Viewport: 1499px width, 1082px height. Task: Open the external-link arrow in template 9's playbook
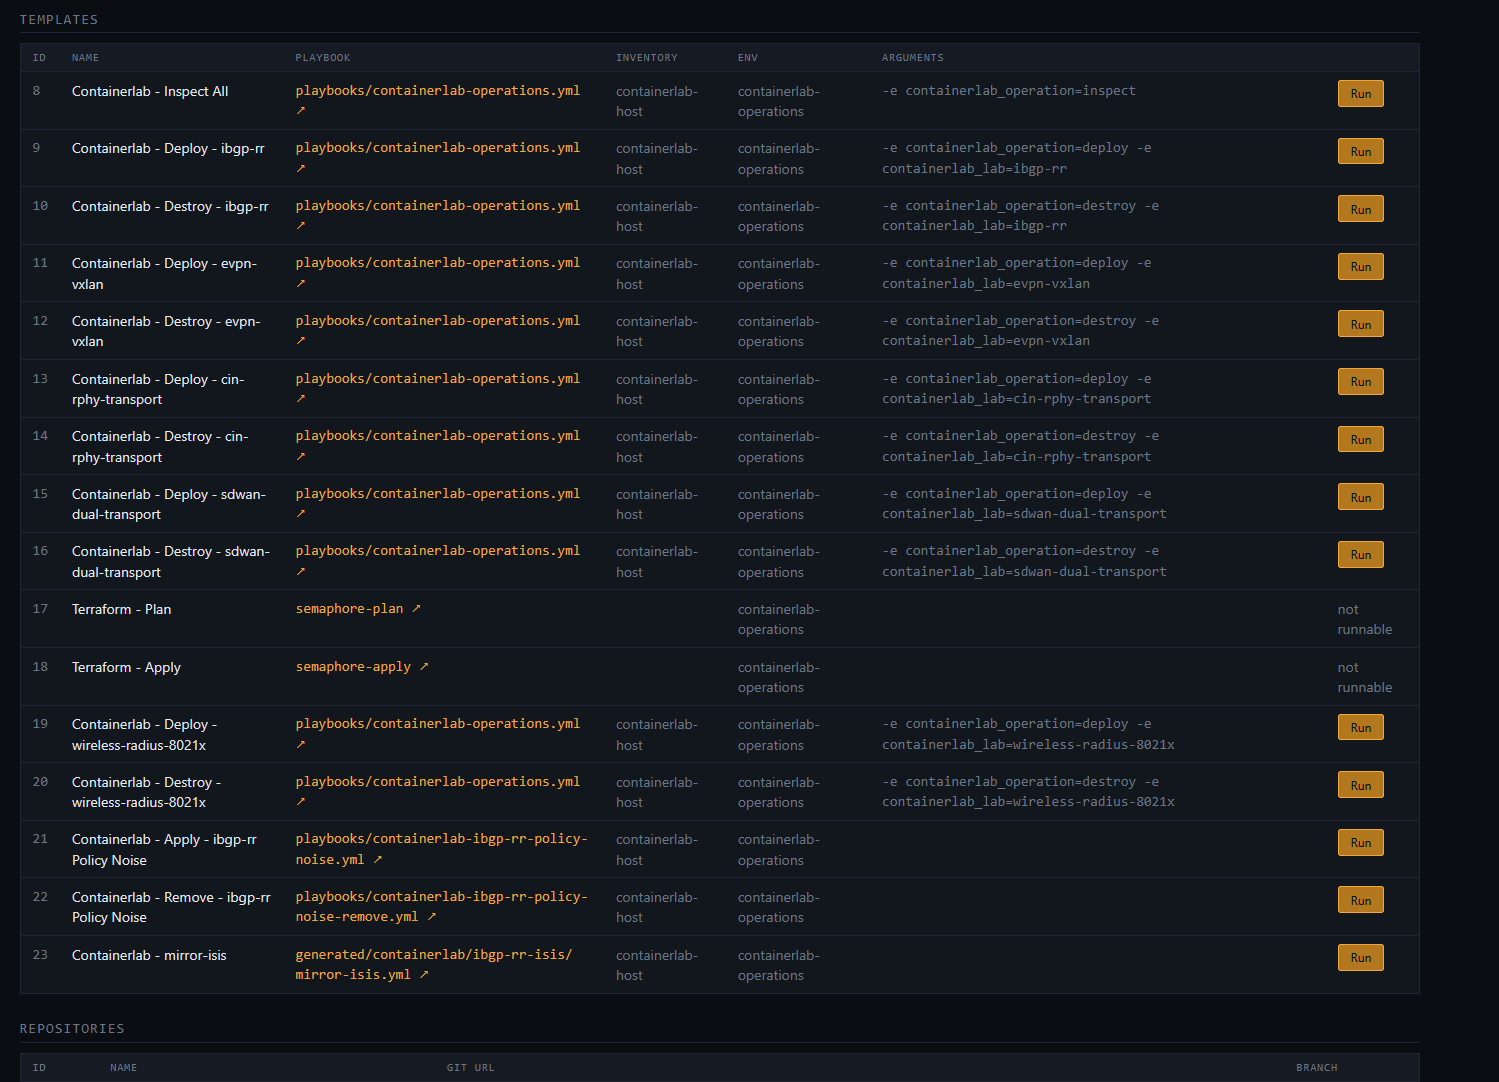point(300,169)
